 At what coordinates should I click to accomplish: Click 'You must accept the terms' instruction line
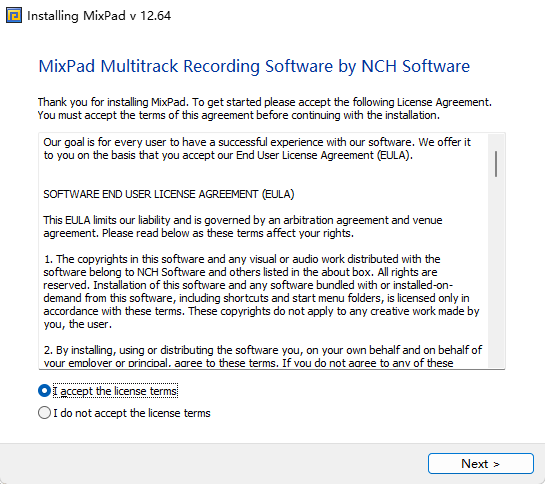(239, 115)
